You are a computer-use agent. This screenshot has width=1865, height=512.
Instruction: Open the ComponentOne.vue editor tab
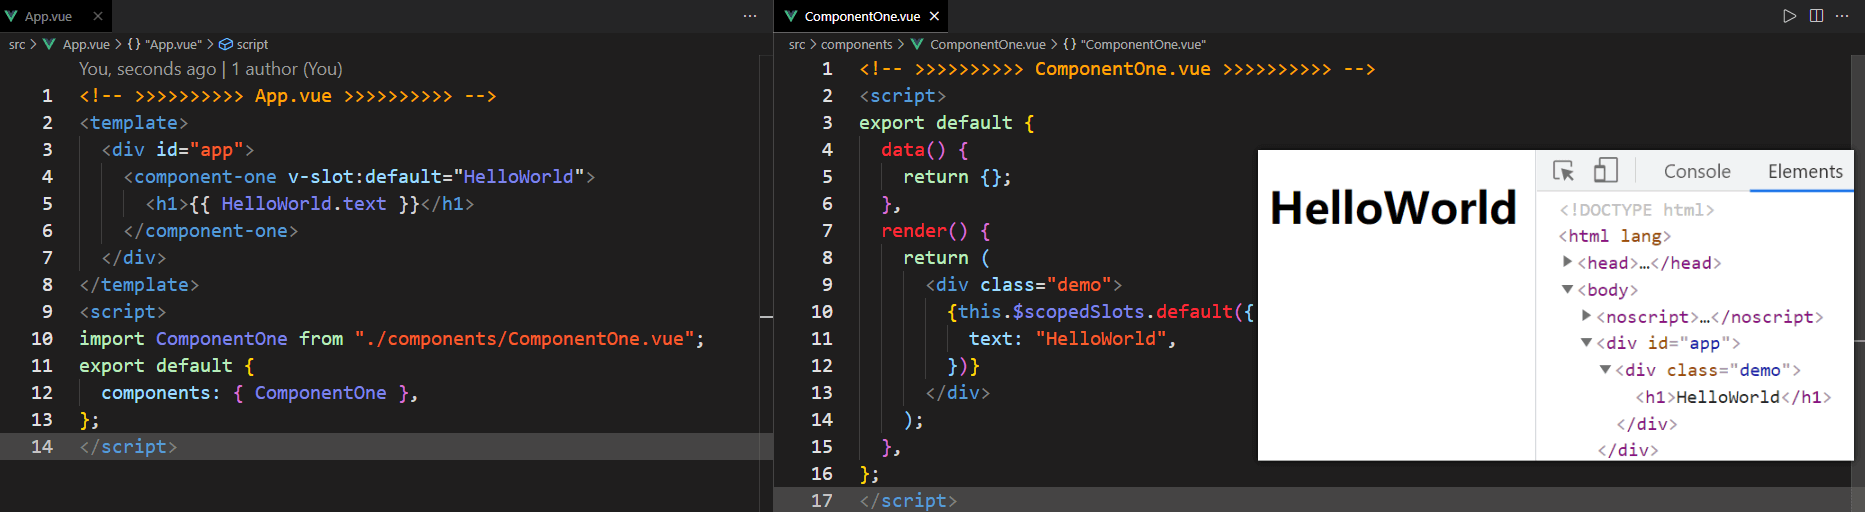(x=862, y=16)
